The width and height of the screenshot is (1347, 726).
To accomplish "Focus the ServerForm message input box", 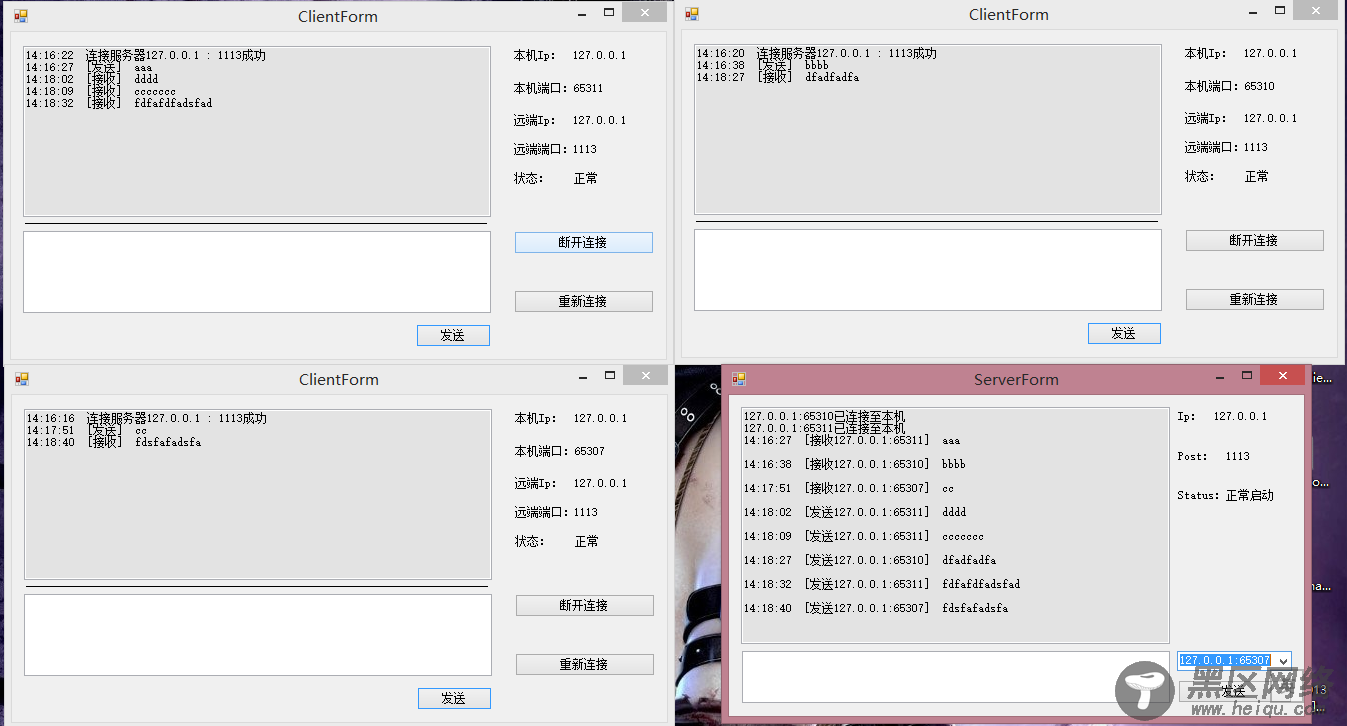I will click(x=954, y=677).
